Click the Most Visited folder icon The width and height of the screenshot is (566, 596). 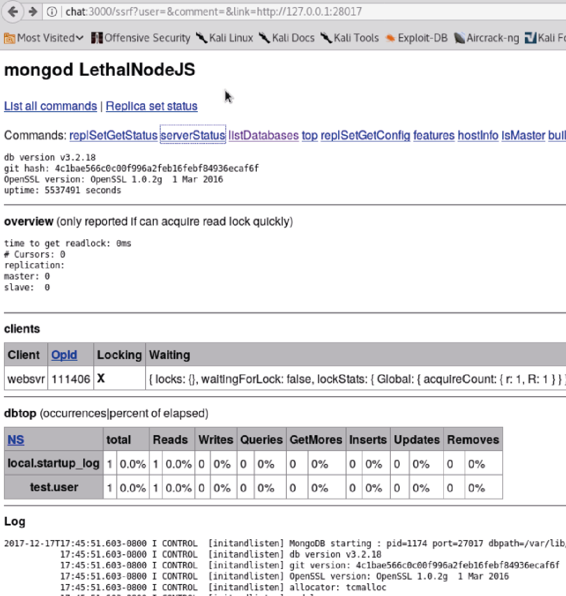(10, 38)
